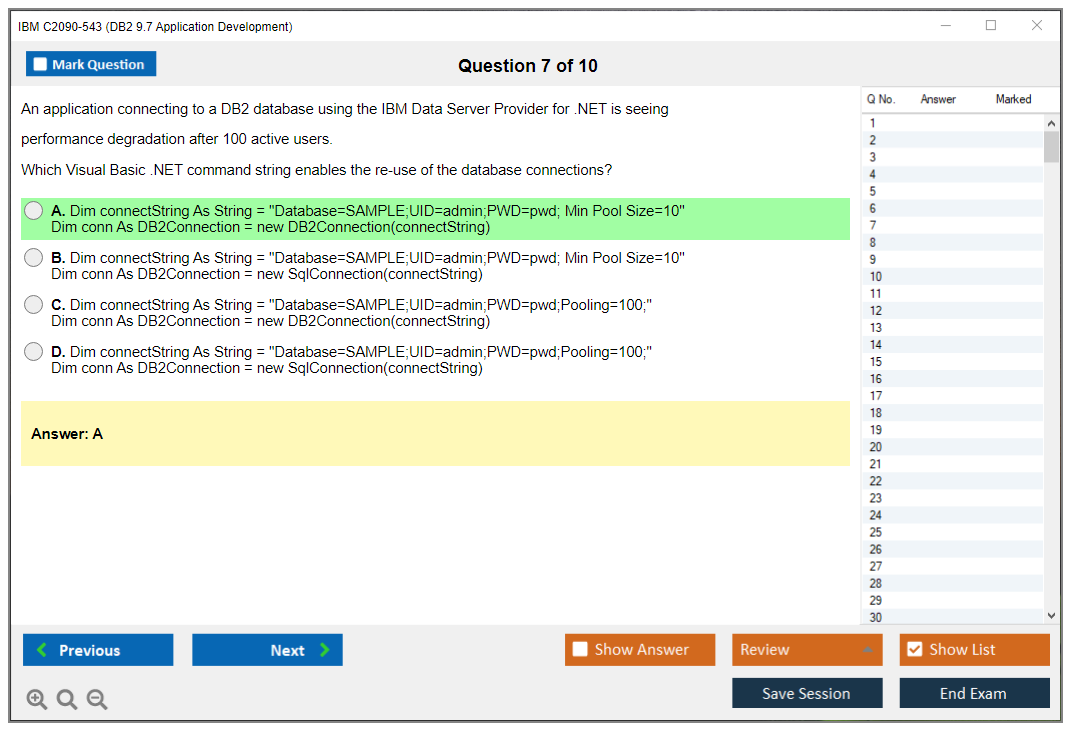Maximize the exam window
Viewport: 1075px width, 735px height.
click(x=991, y=26)
